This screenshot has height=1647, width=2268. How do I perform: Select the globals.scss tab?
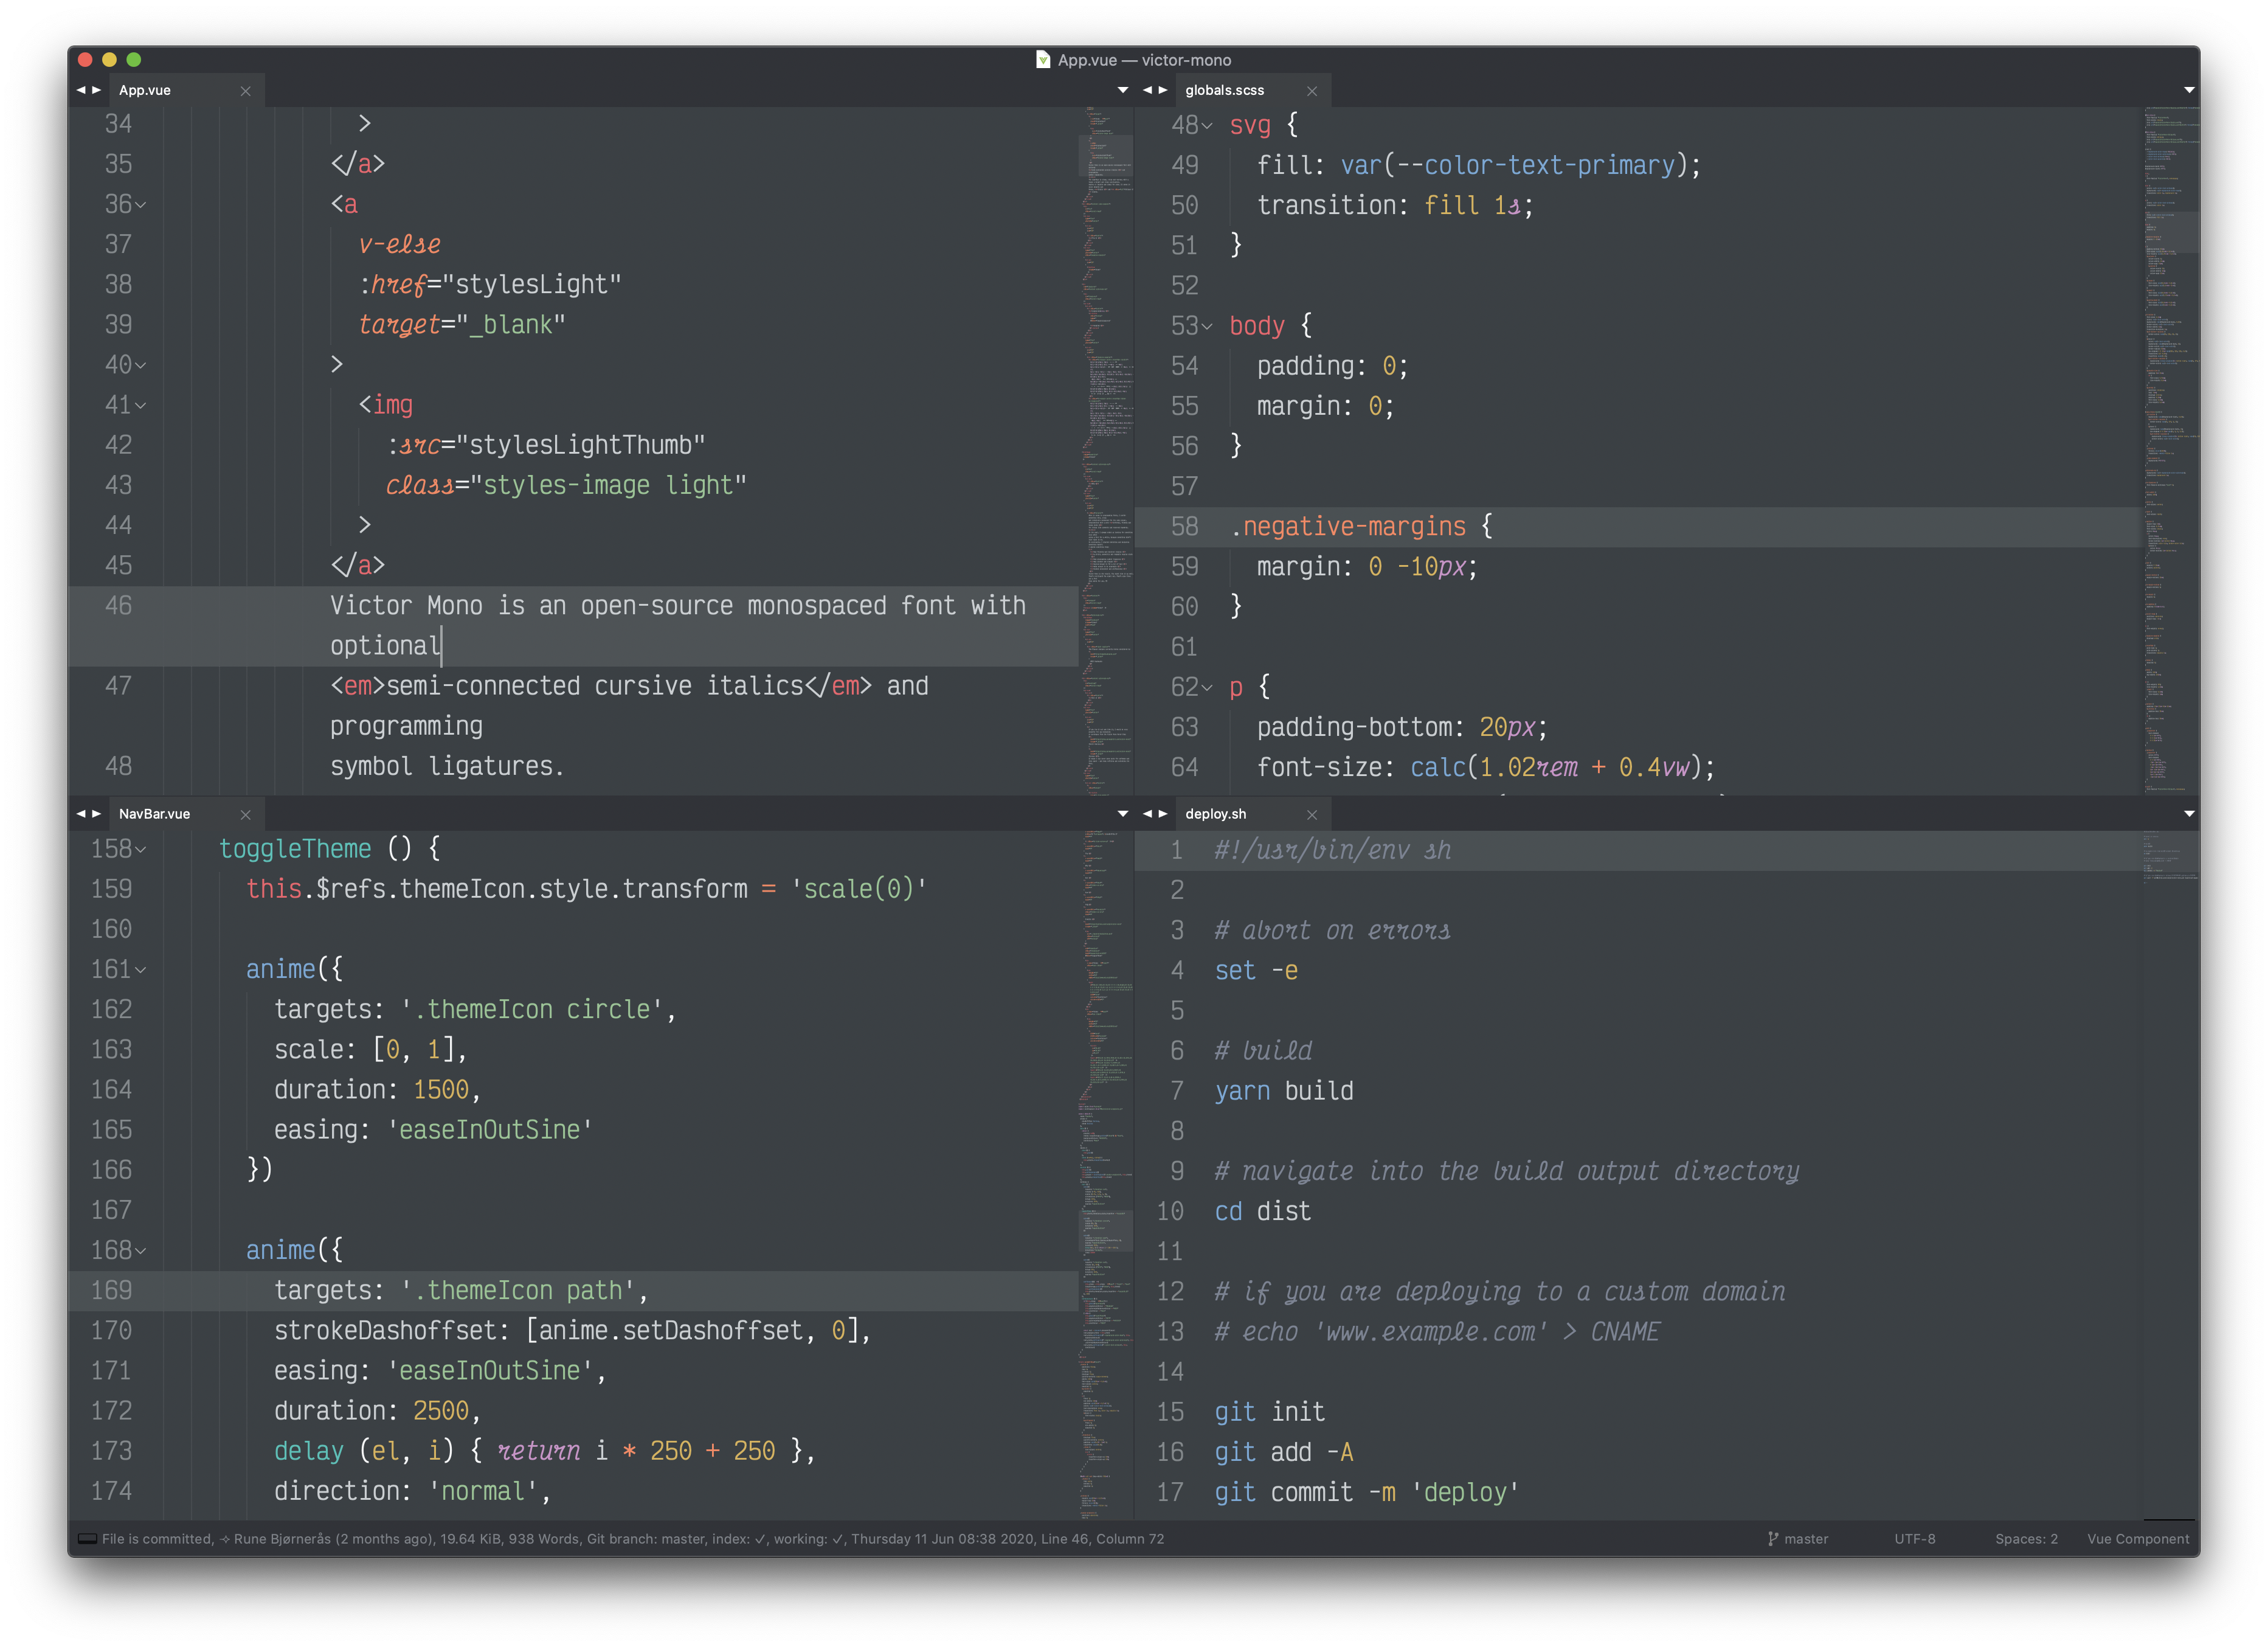[1224, 90]
